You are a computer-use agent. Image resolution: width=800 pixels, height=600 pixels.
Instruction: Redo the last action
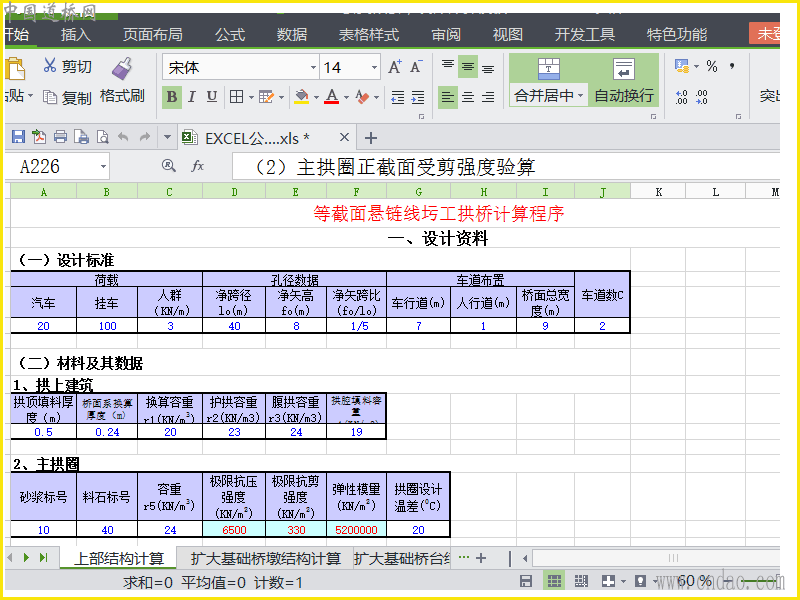144,137
